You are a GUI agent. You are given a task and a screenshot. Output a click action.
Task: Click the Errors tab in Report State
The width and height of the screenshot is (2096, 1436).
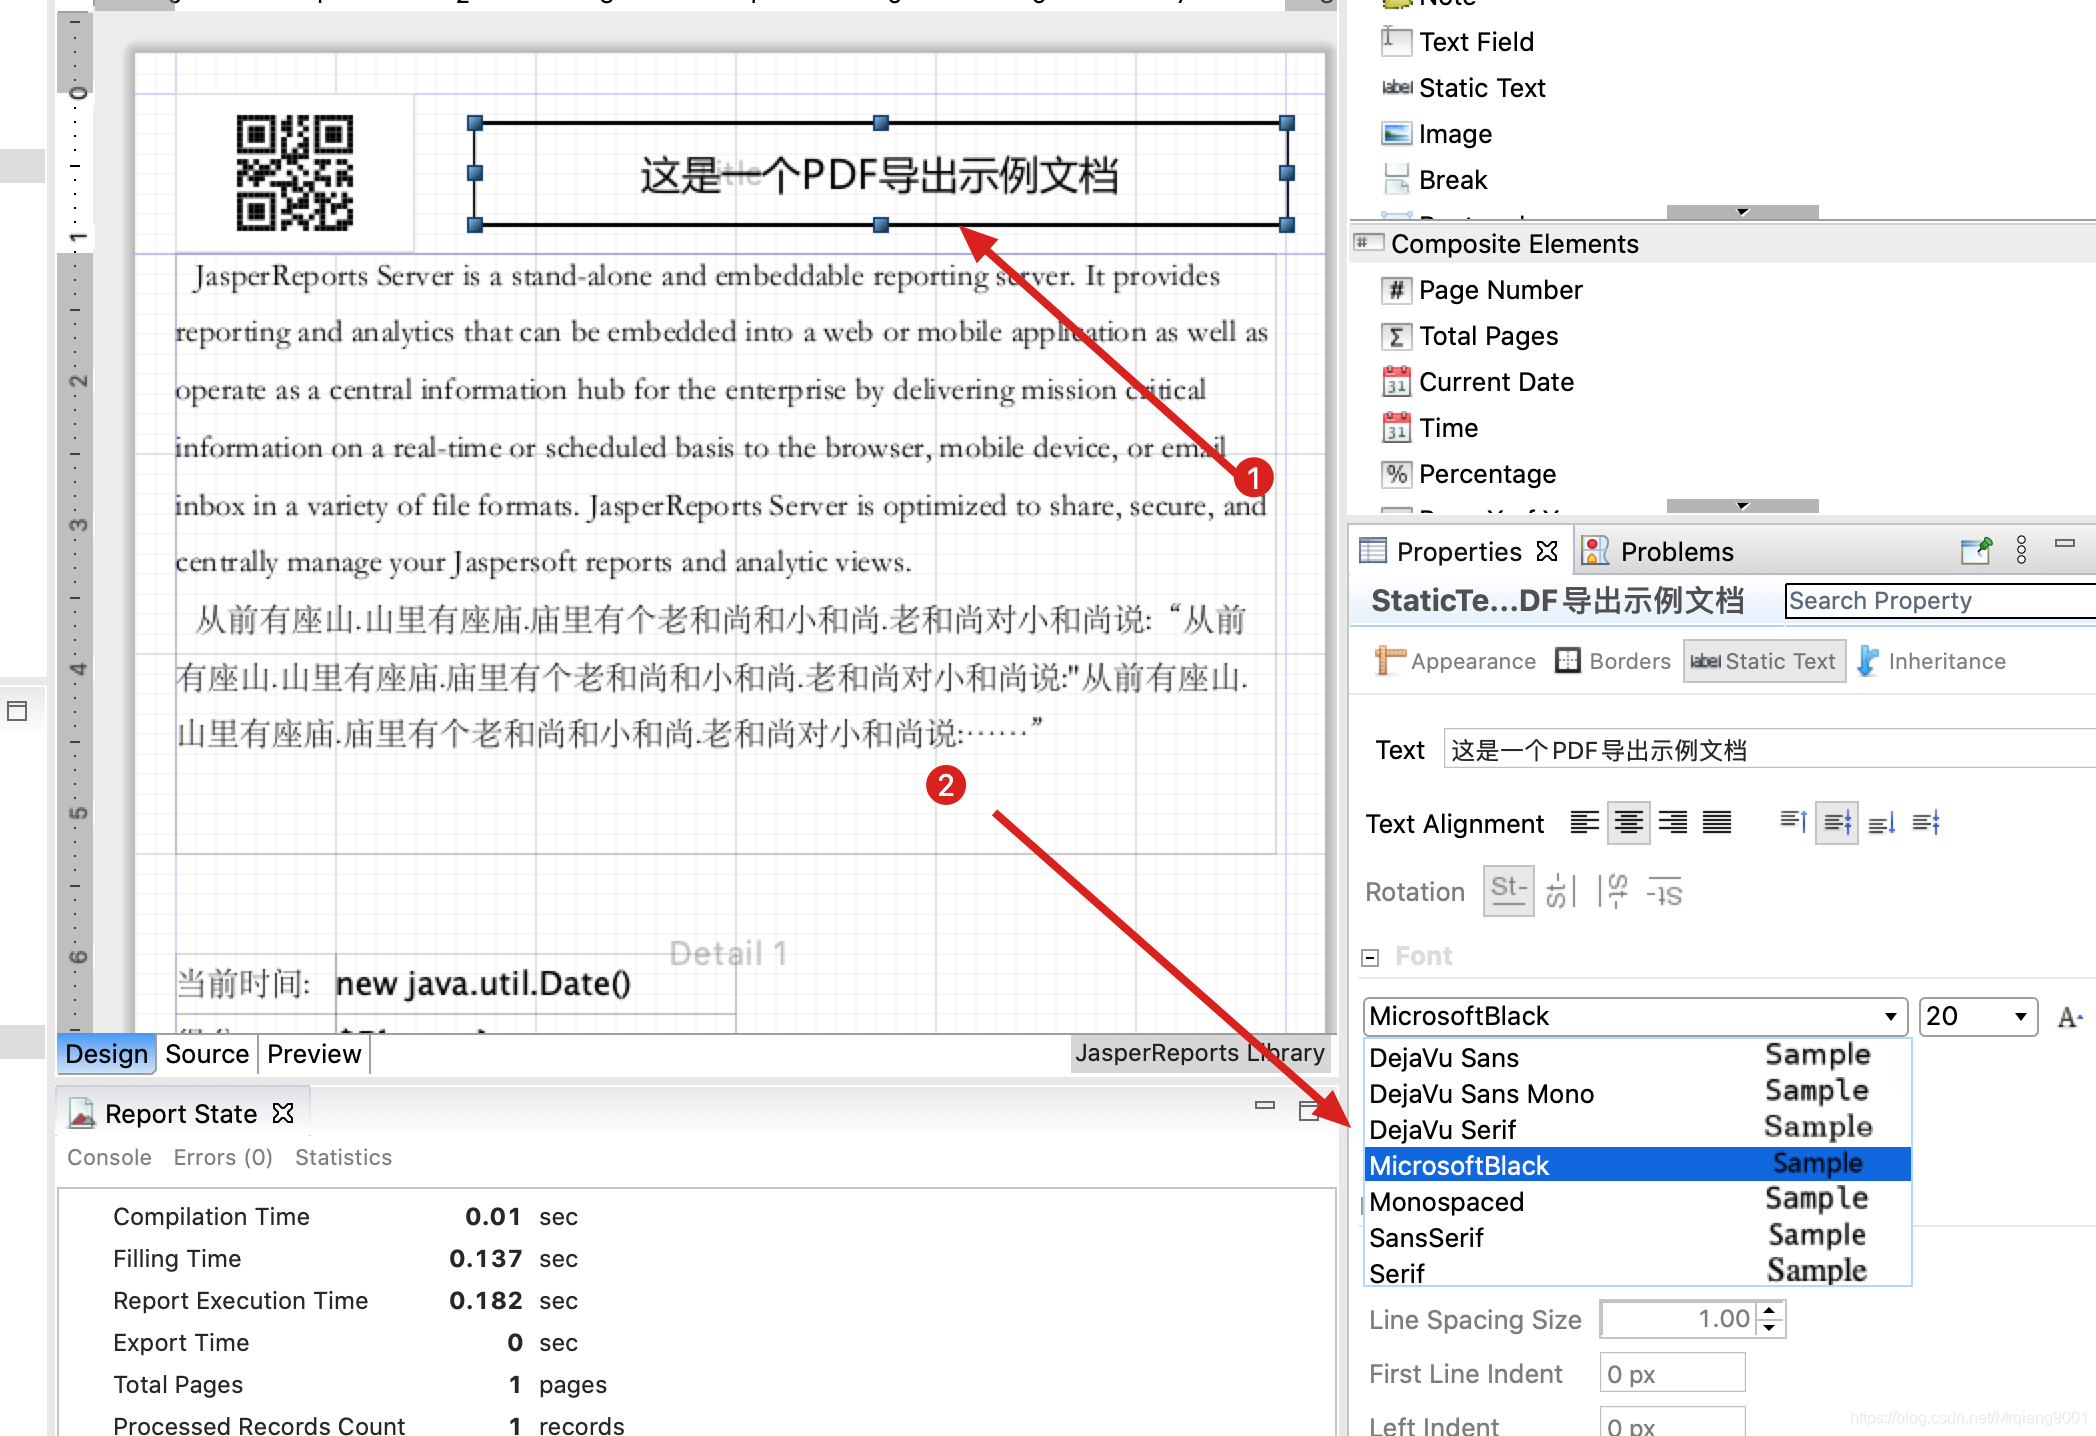(221, 1157)
